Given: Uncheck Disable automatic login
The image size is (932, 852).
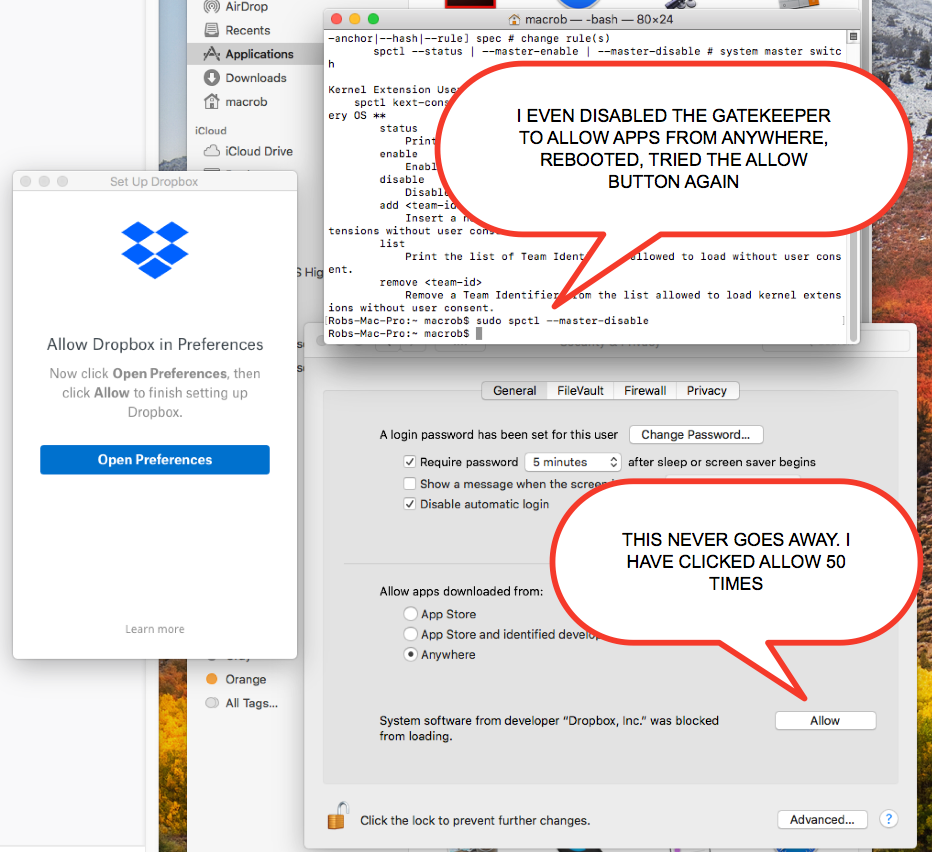Looking at the screenshot, I should tap(410, 504).
